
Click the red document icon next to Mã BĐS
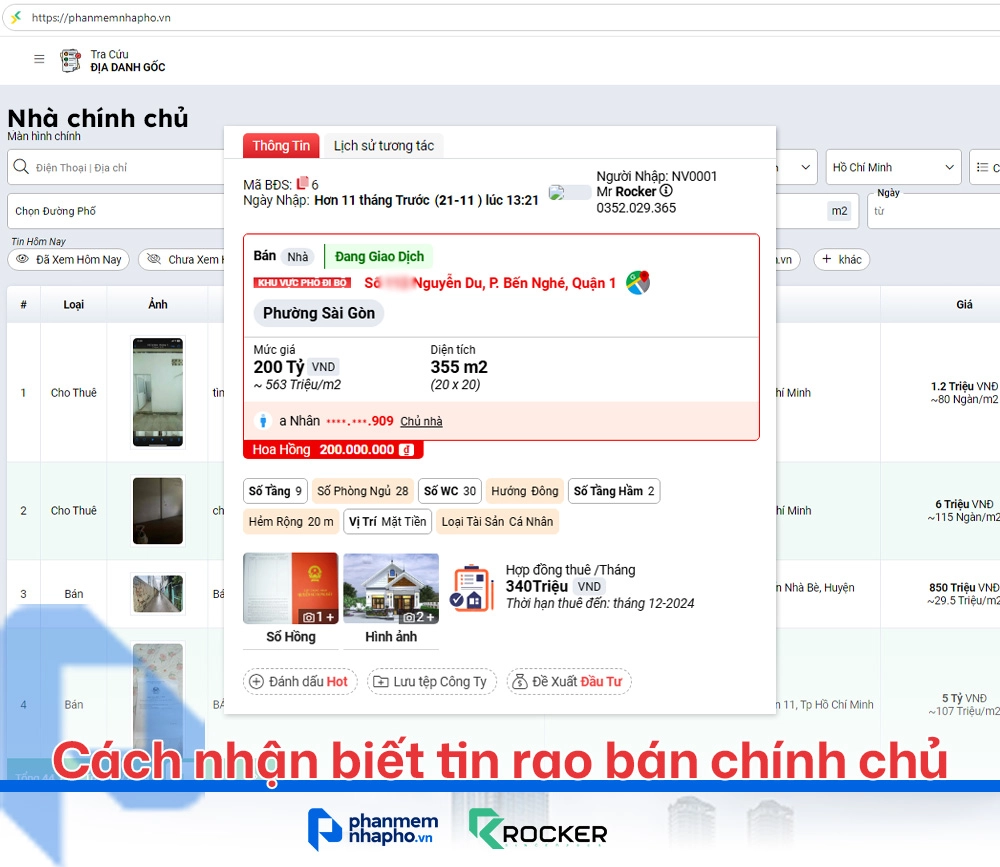[x=303, y=184]
